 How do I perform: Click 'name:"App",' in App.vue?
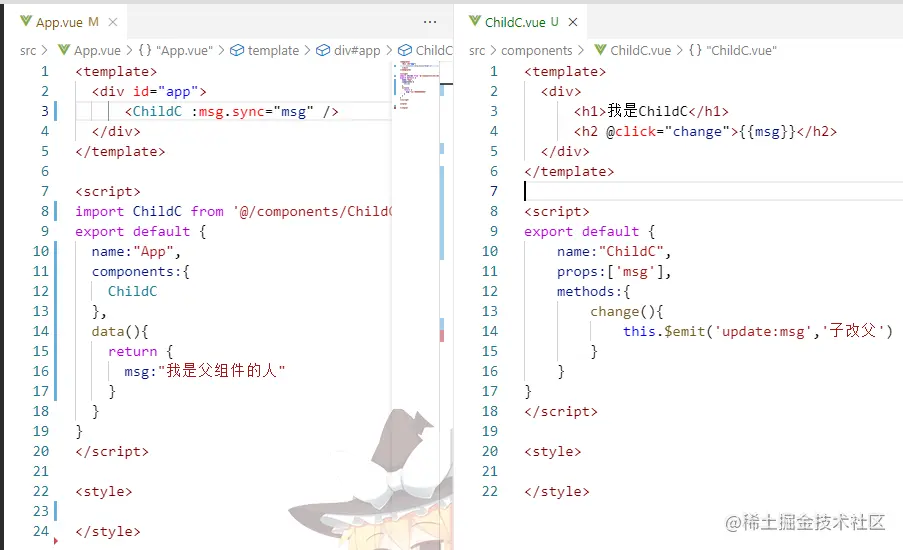coord(136,252)
